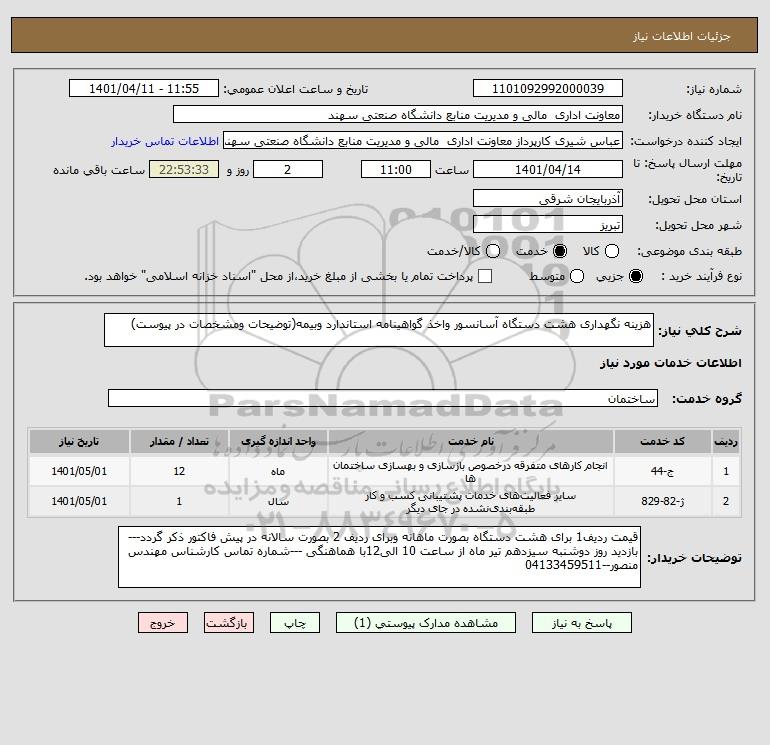The width and height of the screenshot is (770, 745).
Task: Click the شماره نیاز label
Action: [714, 89]
